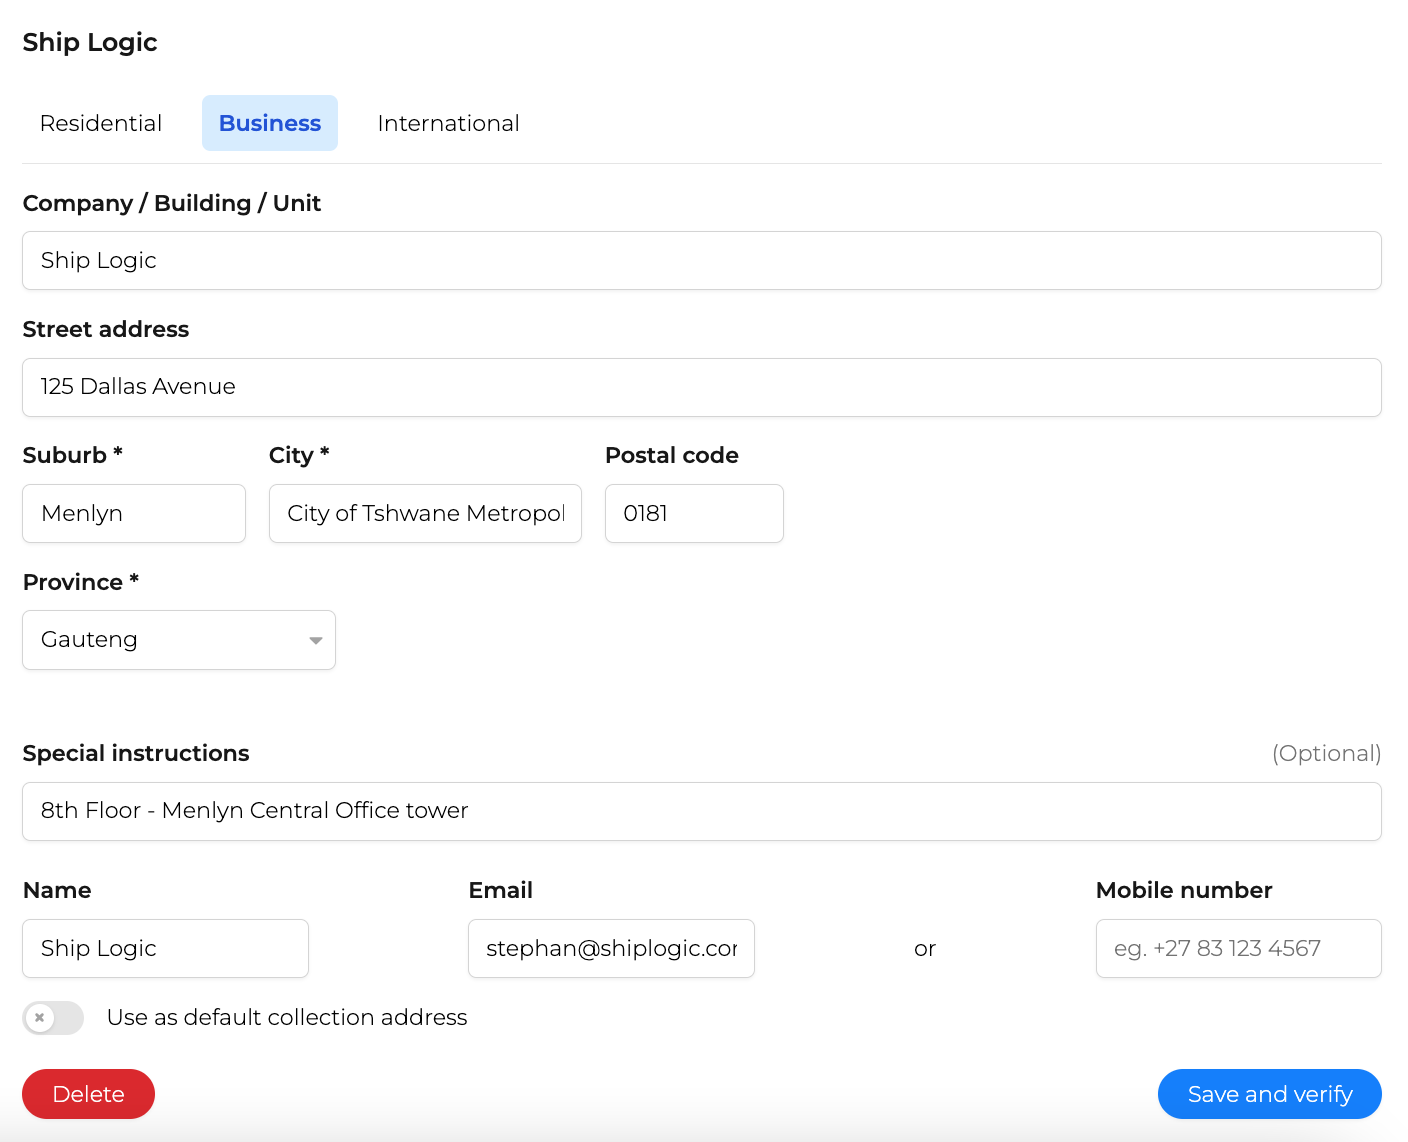
Task: Edit the Special instructions field
Action: (x=702, y=811)
